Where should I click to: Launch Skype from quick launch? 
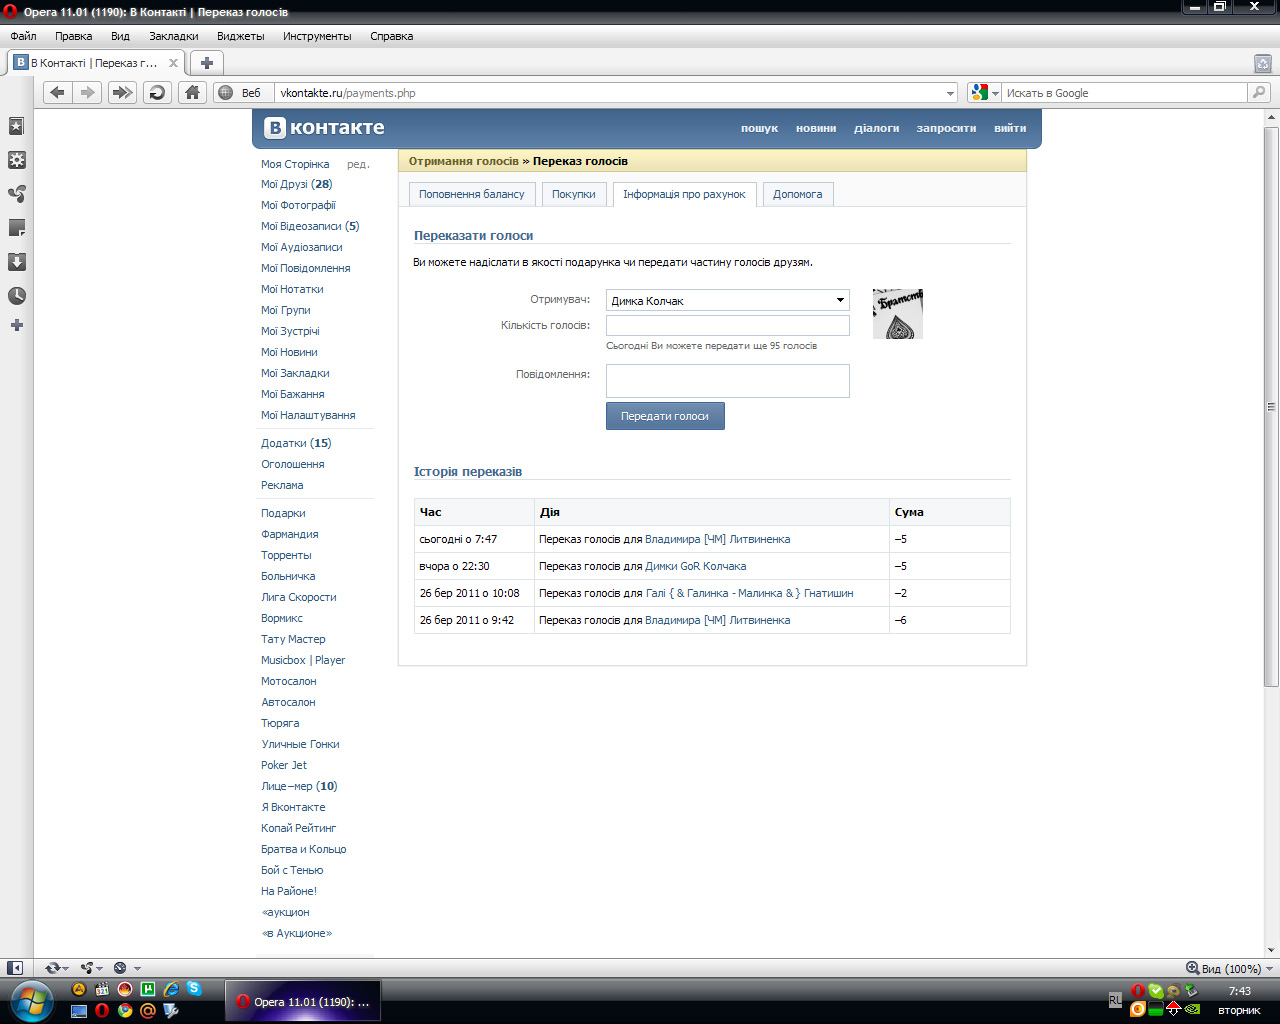coord(194,989)
